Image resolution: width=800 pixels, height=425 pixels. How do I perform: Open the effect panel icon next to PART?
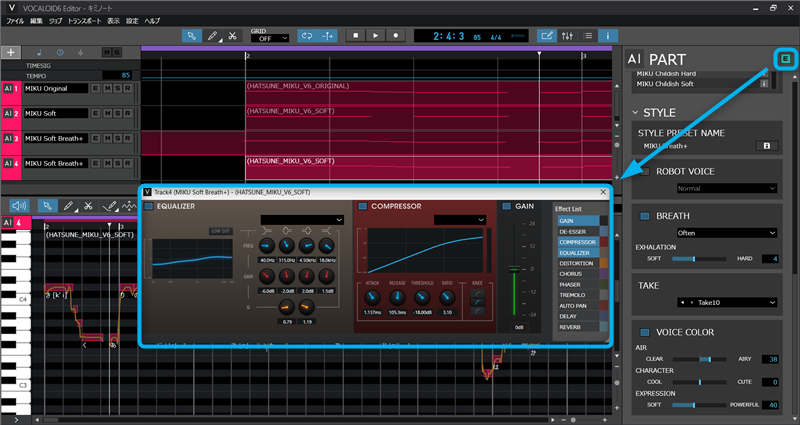click(x=785, y=59)
